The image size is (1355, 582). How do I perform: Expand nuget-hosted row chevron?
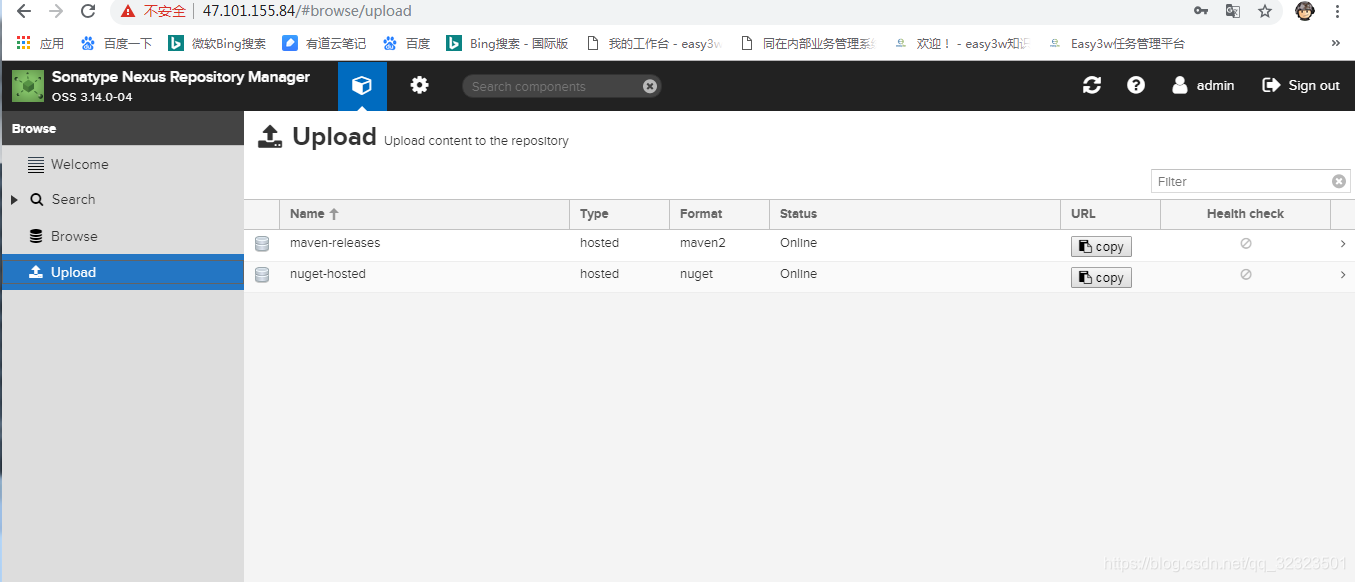click(x=1342, y=275)
